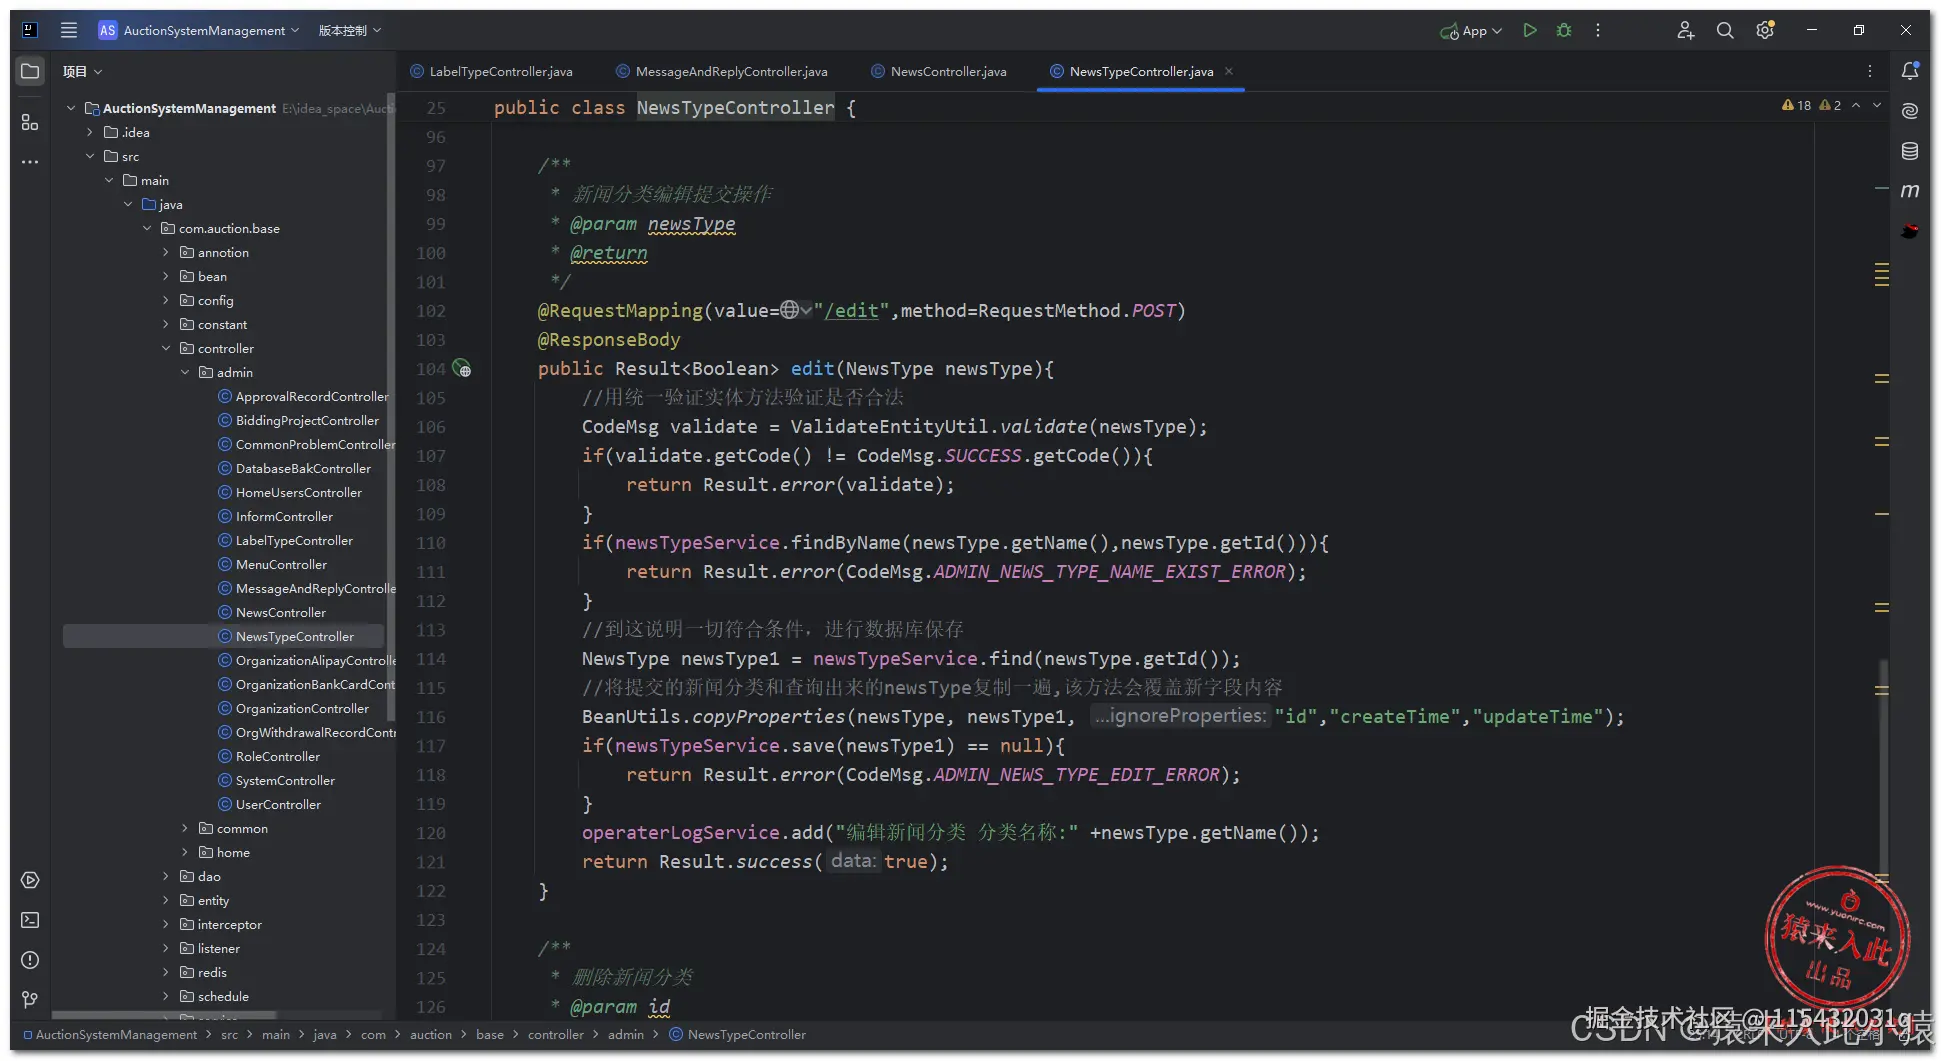Image resolution: width=1941 pixels, height=1061 pixels.
Task: Open the Problems tool window
Action: click(30, 960)
